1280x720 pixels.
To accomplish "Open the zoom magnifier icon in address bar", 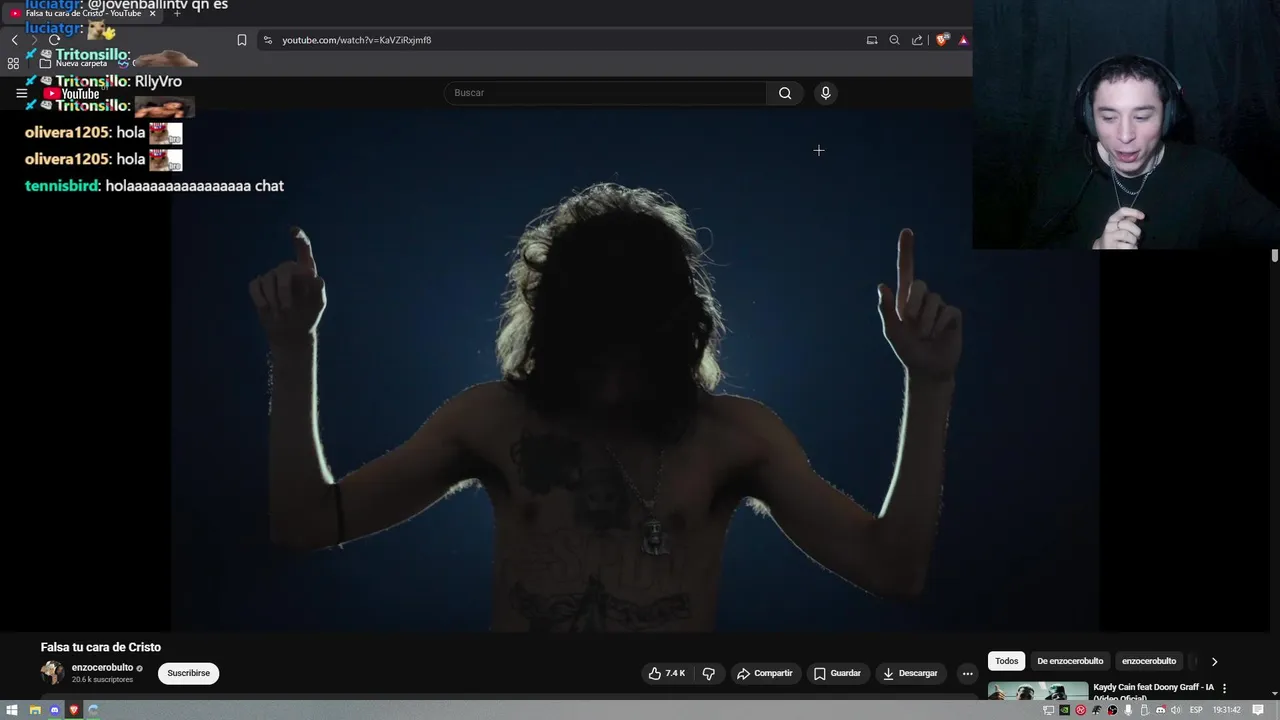I will coord(894,40).
